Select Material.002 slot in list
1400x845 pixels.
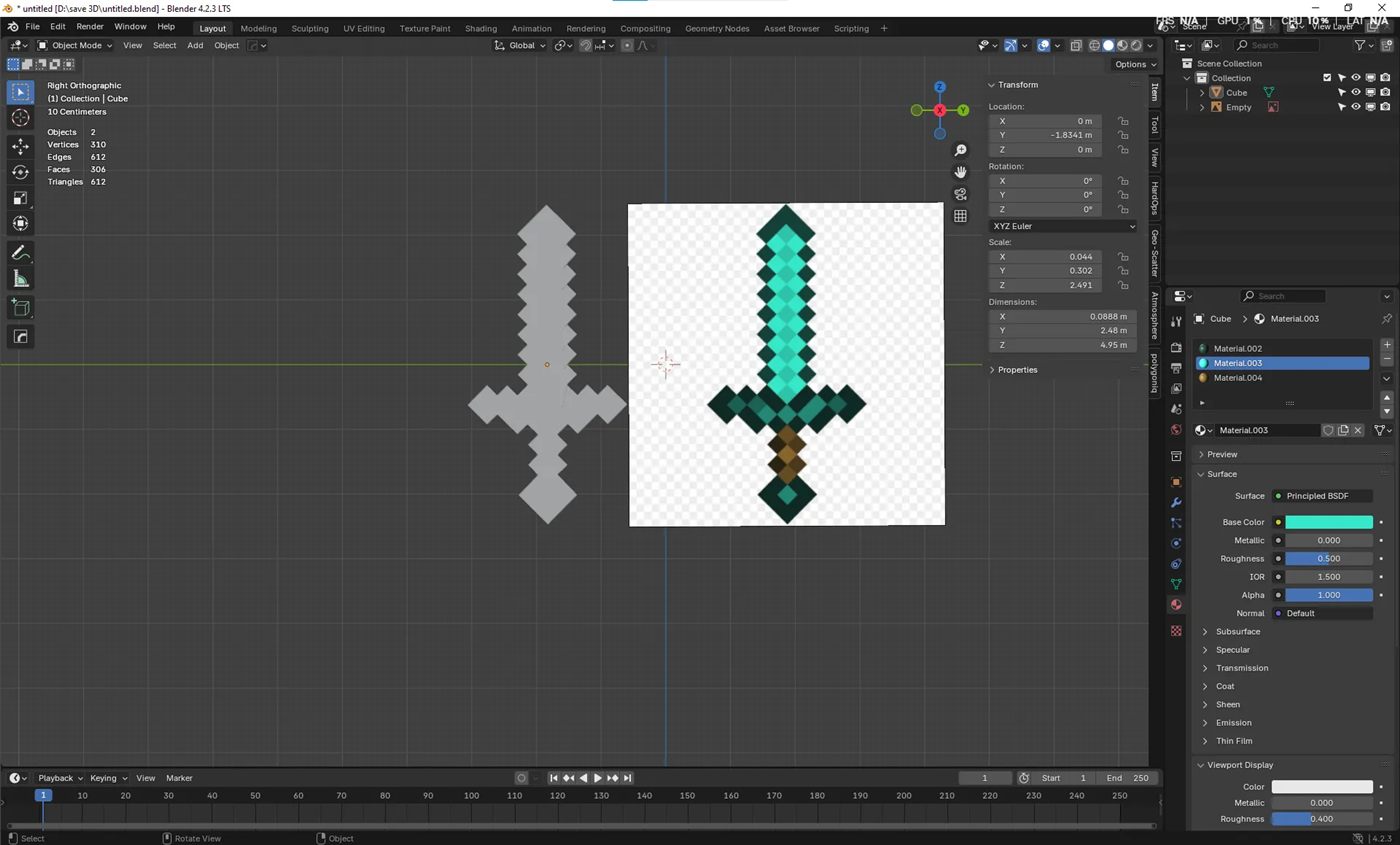click(1282, 349)
